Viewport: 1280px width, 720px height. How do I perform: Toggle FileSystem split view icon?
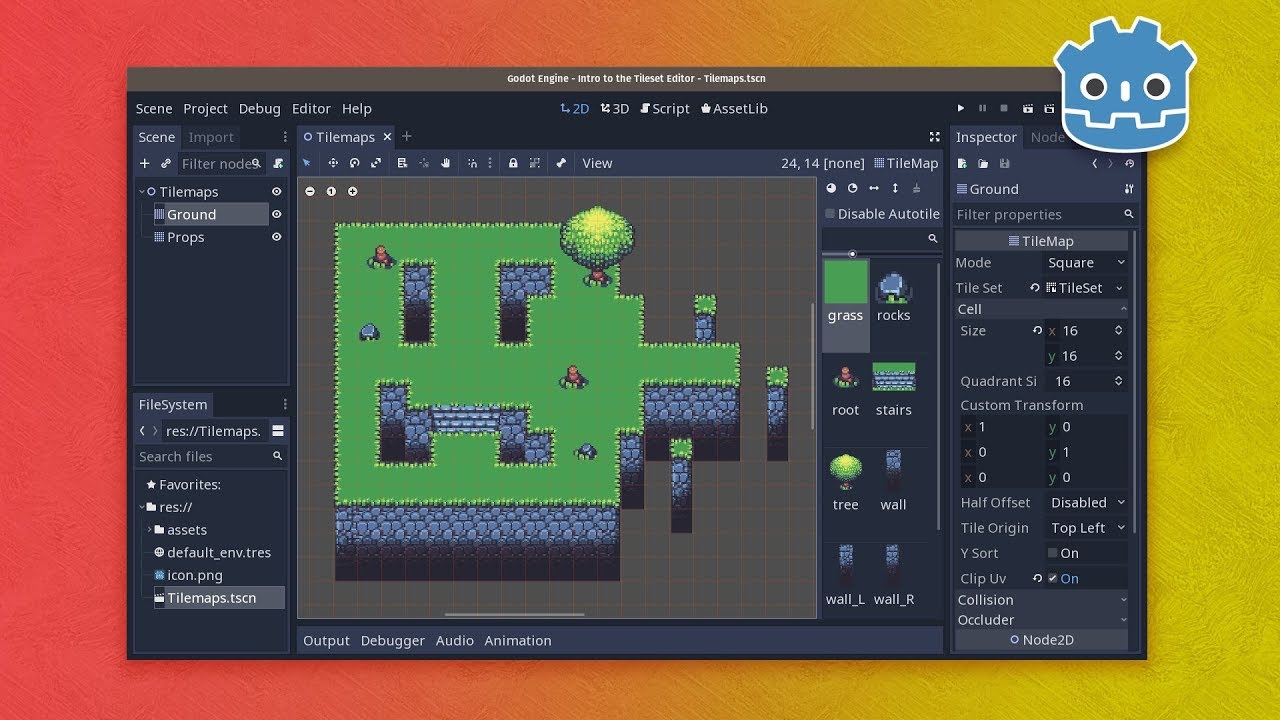tap(278, 431)
